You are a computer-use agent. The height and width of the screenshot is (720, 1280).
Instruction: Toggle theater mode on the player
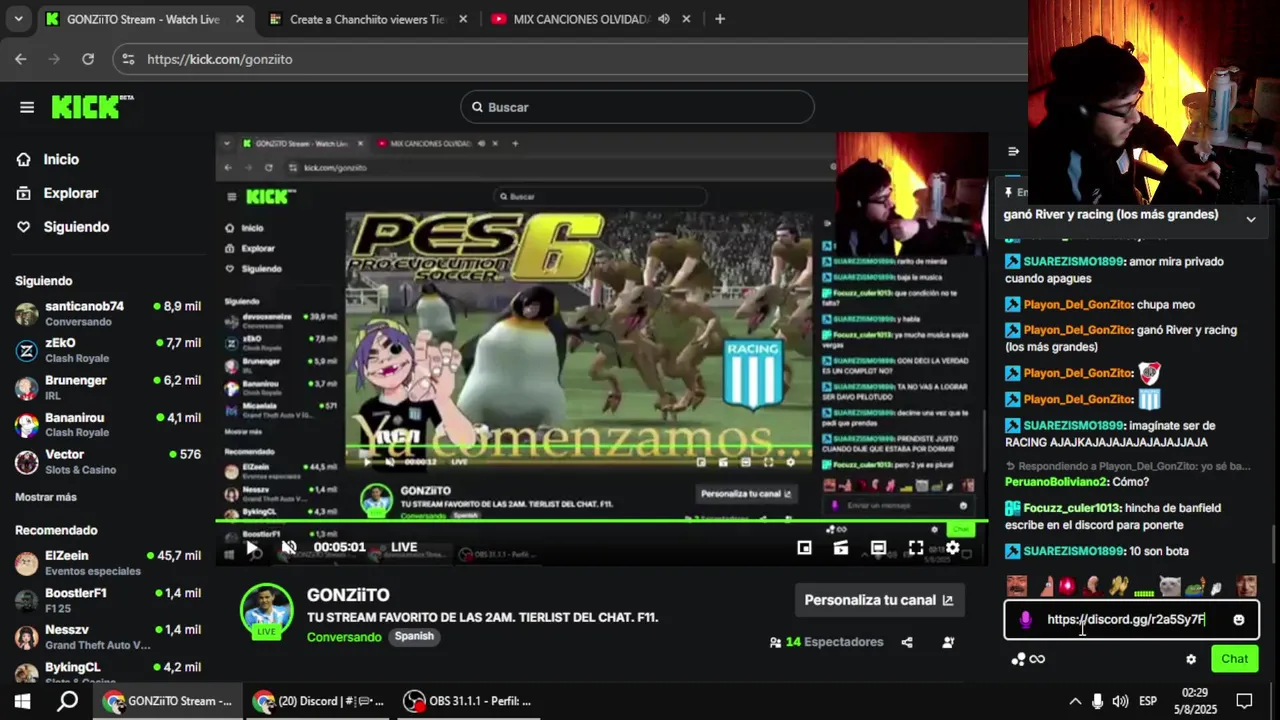tap(878, 547)
